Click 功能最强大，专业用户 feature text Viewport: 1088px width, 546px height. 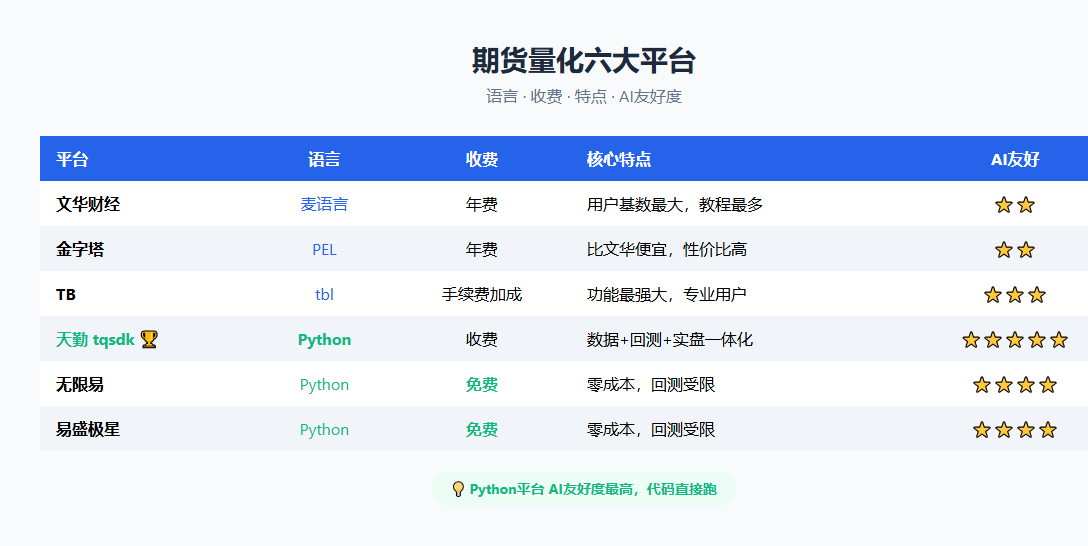click(x=667, y=294)
